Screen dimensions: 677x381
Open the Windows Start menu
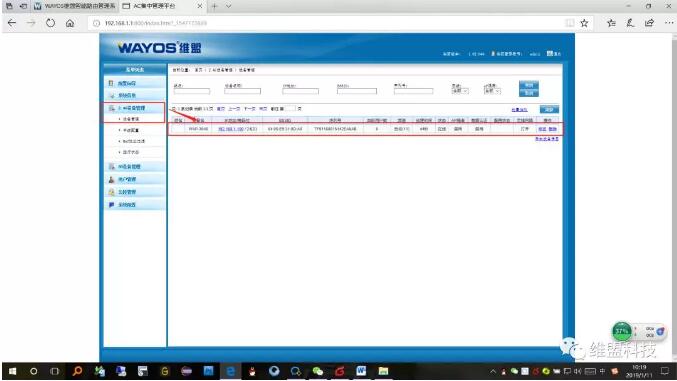[12, 371]
